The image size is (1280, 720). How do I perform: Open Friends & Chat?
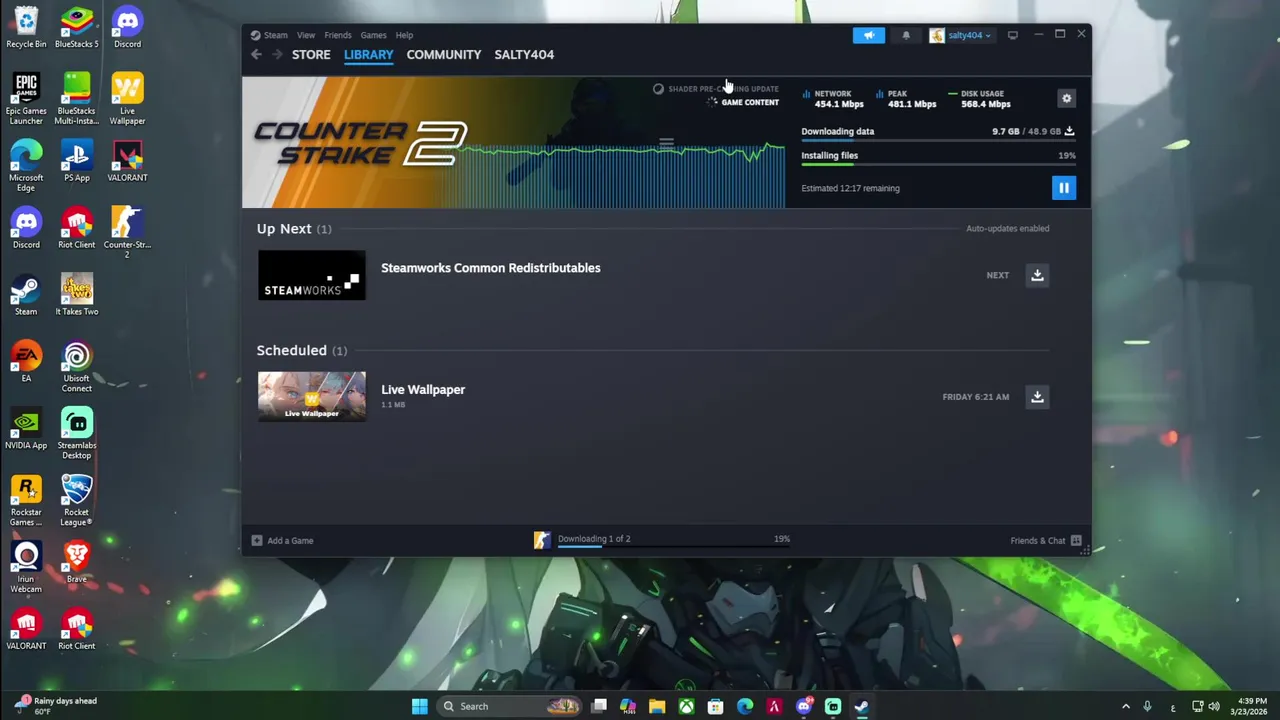(1046, 541)
